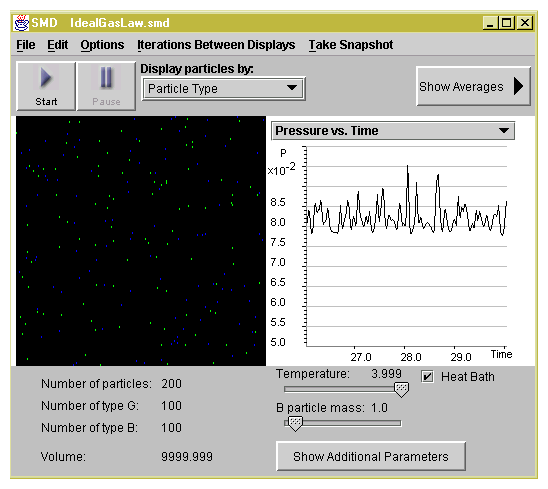Click the Pause button
The width and height of the screenshot is (548, 489).
click(106, 86)
